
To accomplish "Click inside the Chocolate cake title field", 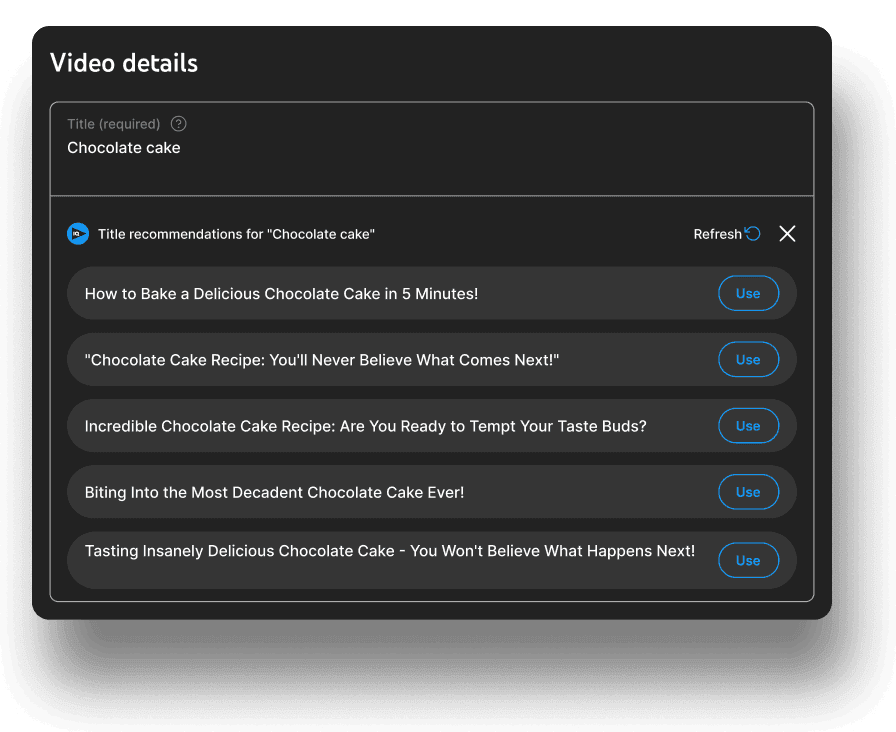I will (123, 147).
